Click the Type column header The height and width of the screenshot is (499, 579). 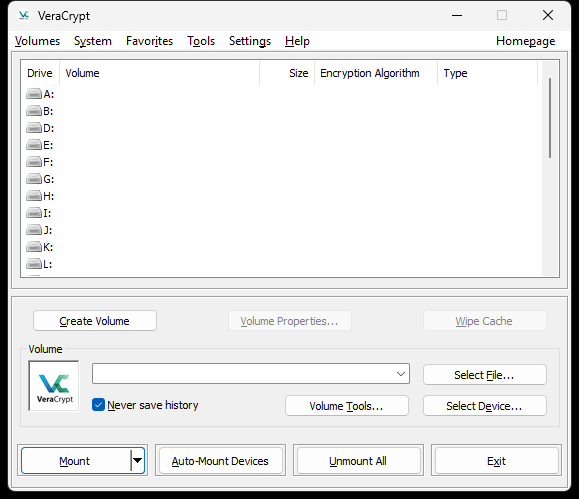point(488,73)
